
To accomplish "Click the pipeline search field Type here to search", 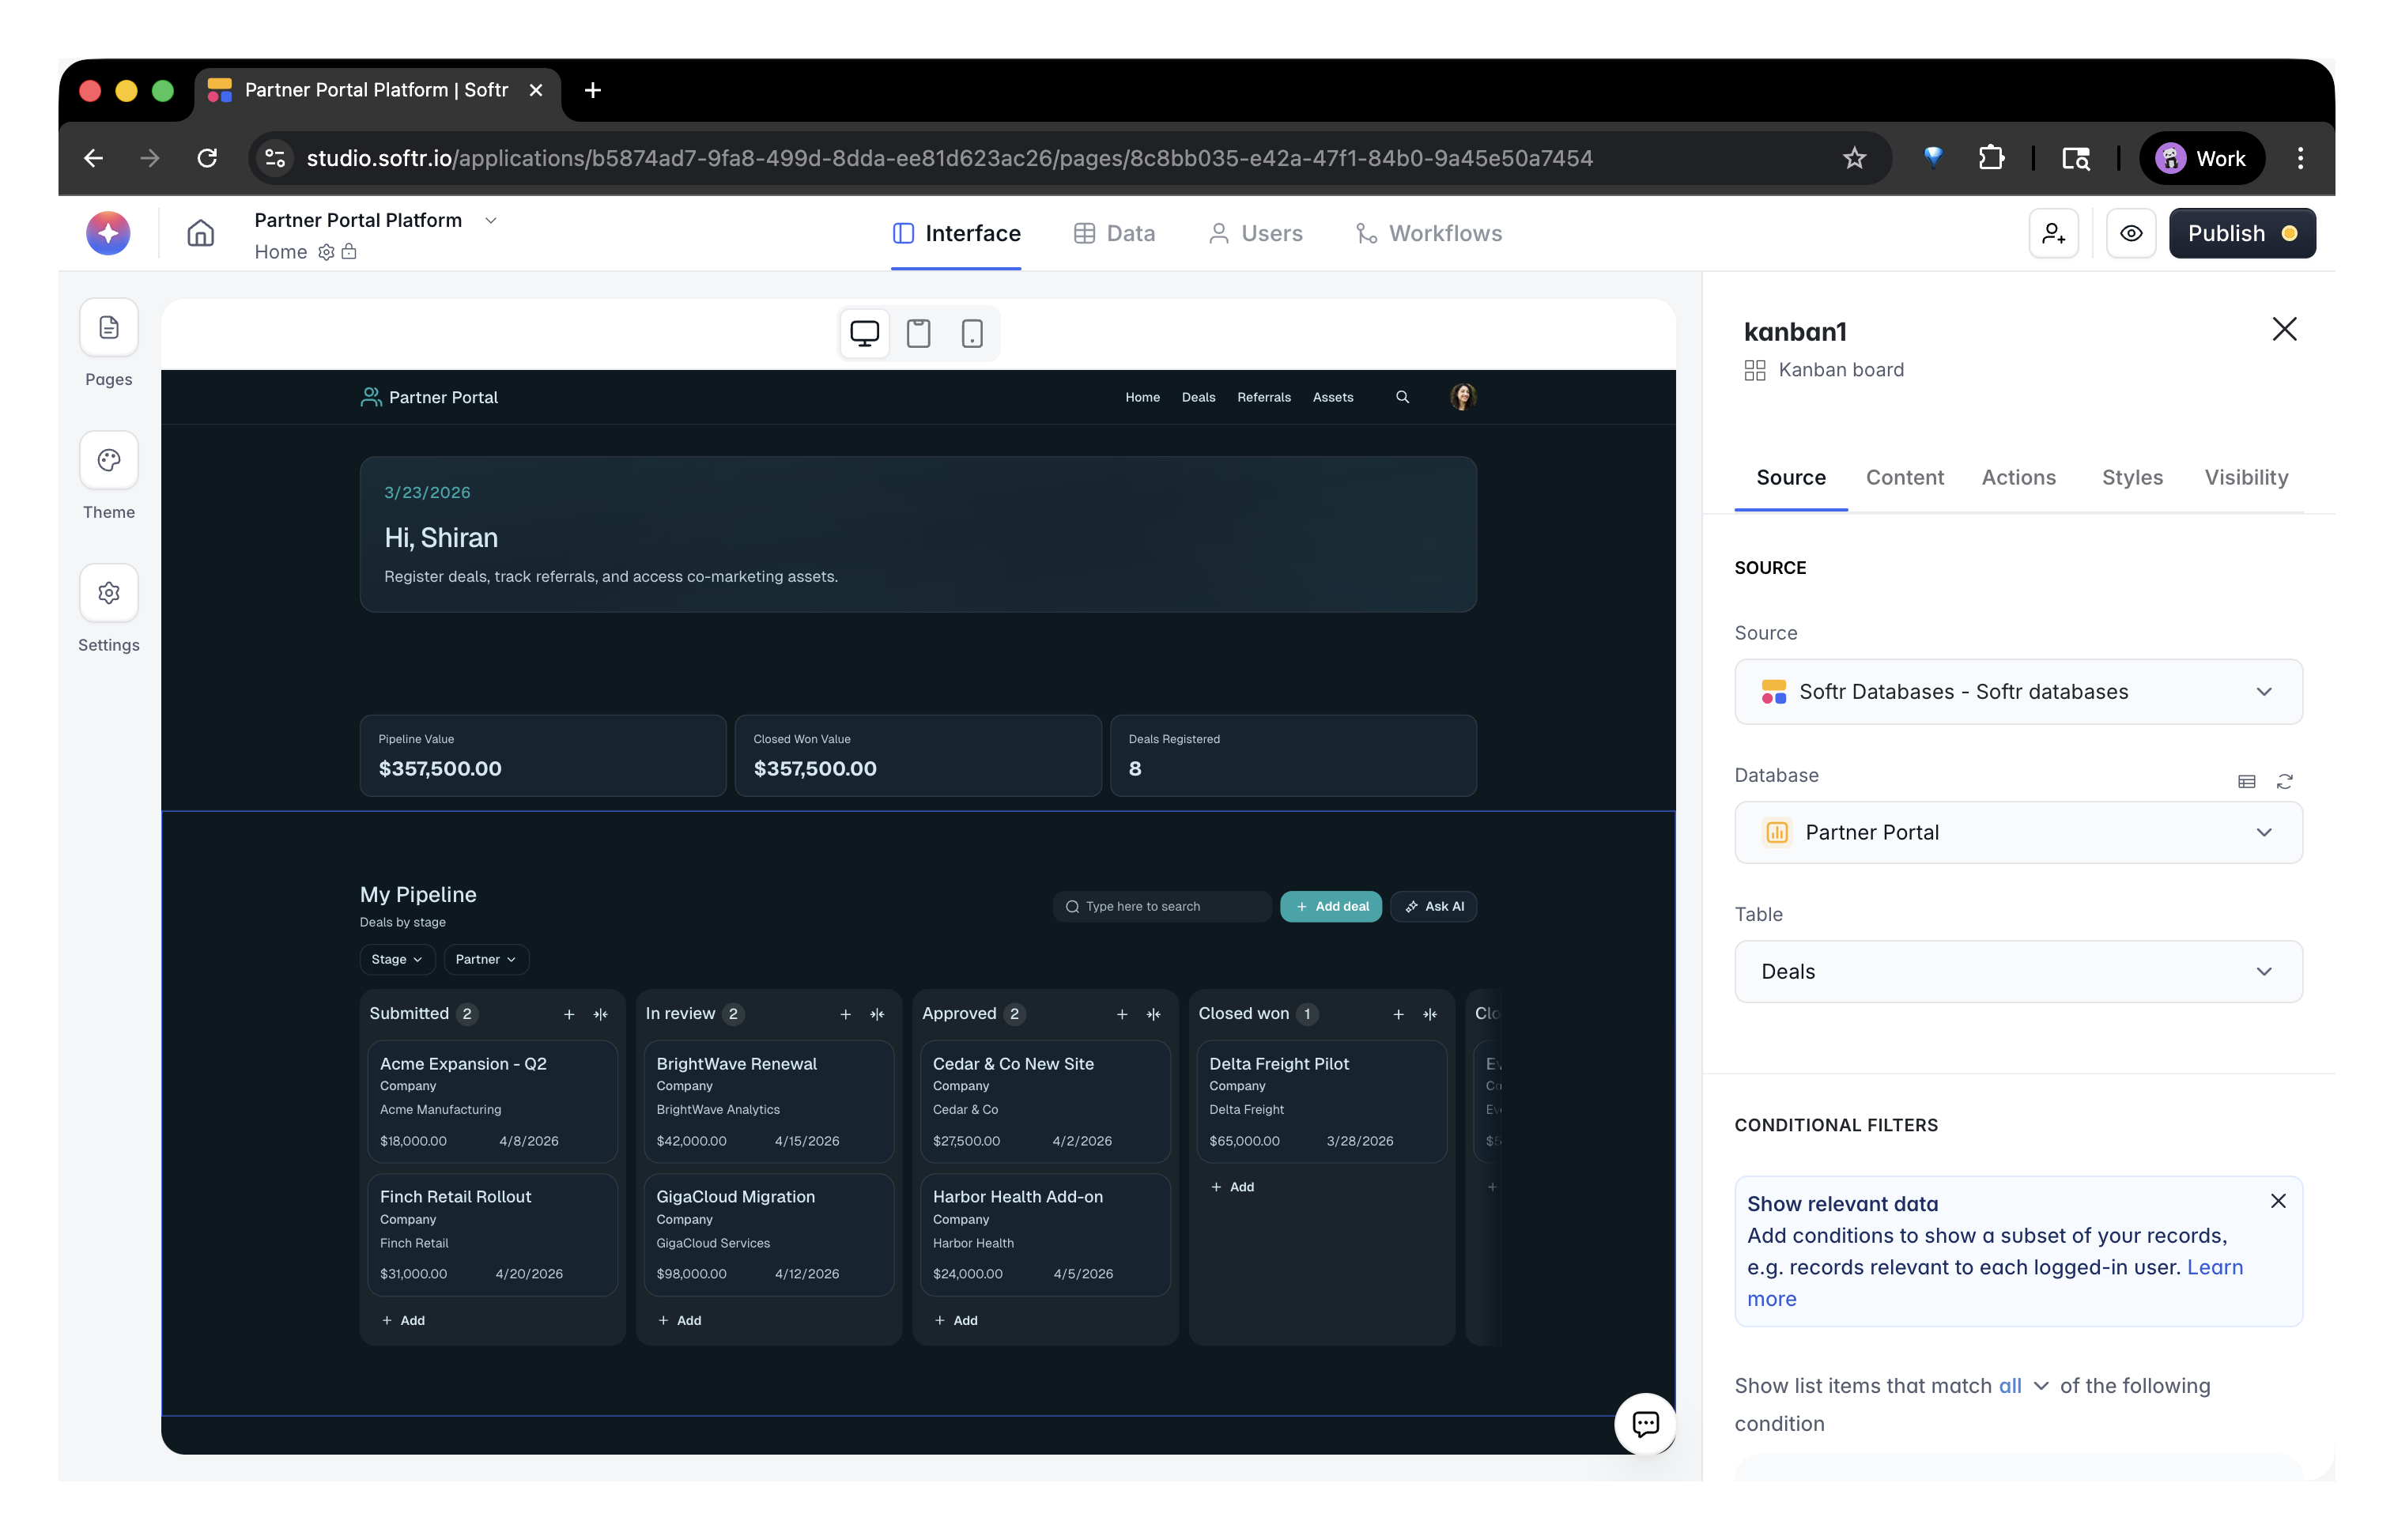I will tap(1161, 906).
